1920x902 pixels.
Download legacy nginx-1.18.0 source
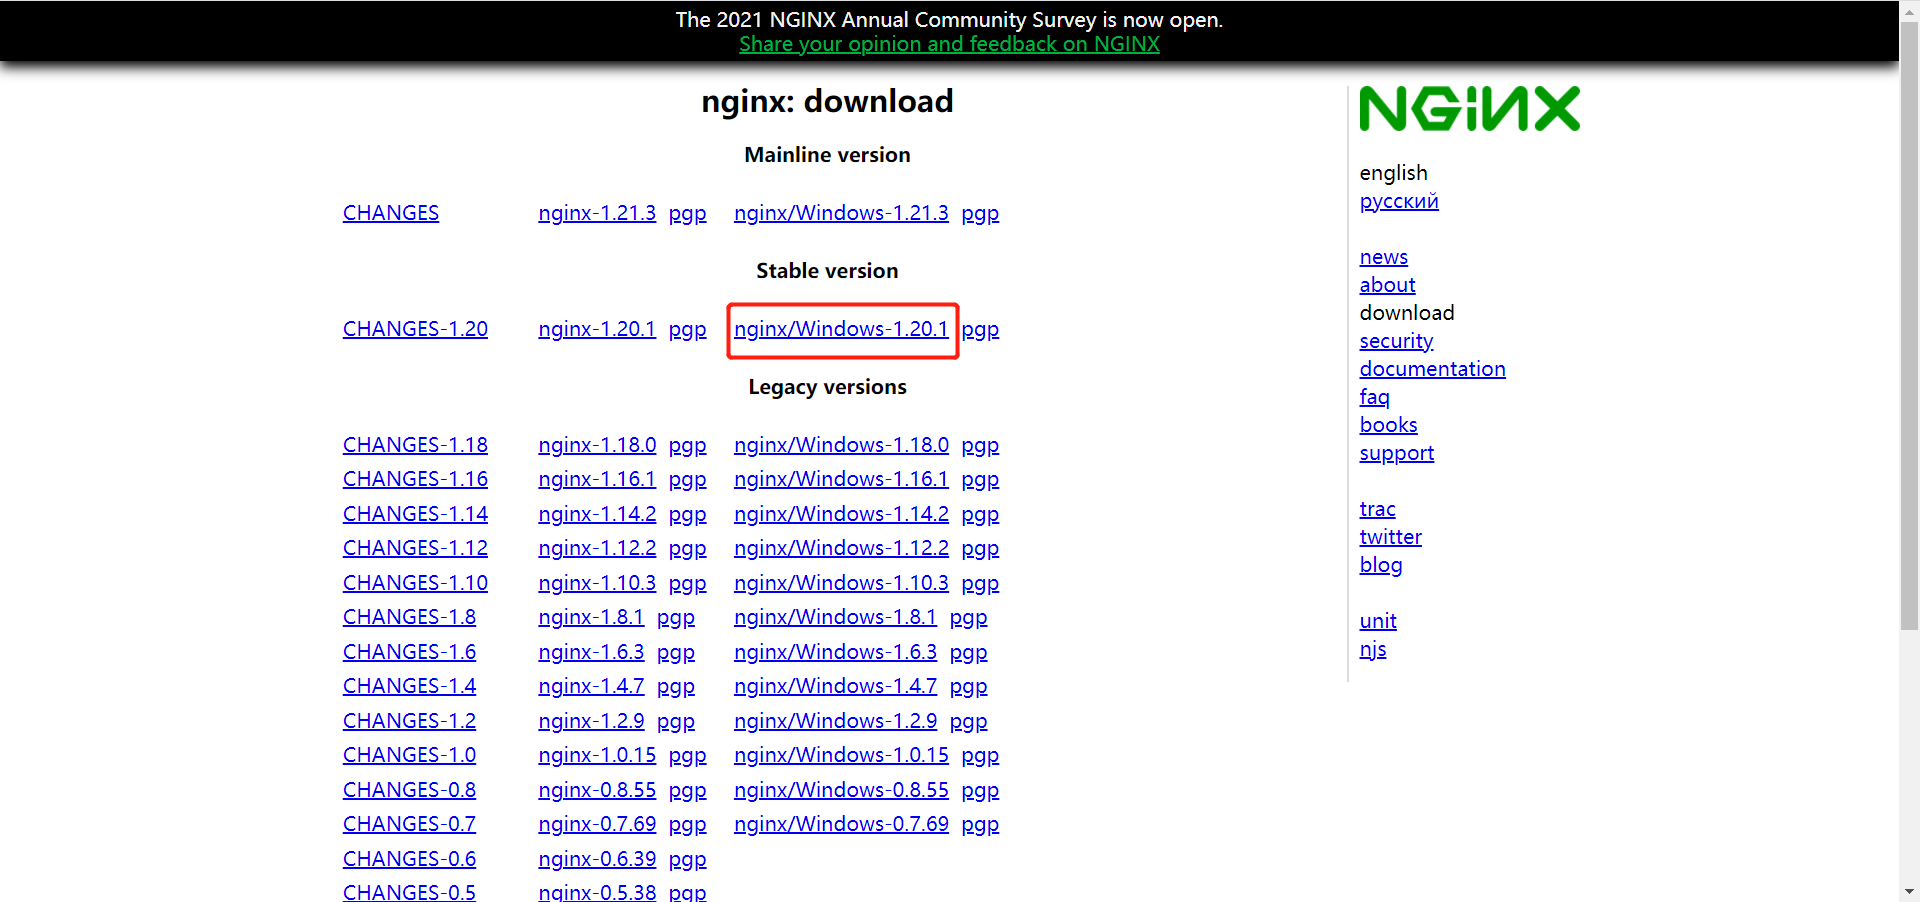click(597, 445)
